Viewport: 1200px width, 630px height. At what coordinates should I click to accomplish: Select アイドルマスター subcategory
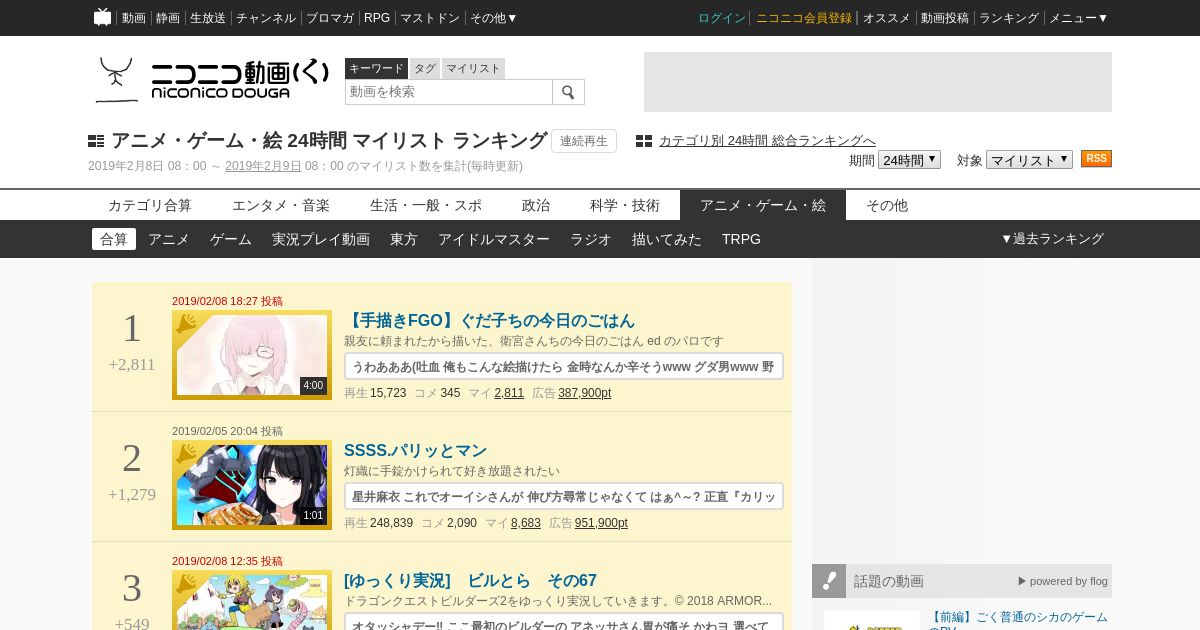point(494,239)
